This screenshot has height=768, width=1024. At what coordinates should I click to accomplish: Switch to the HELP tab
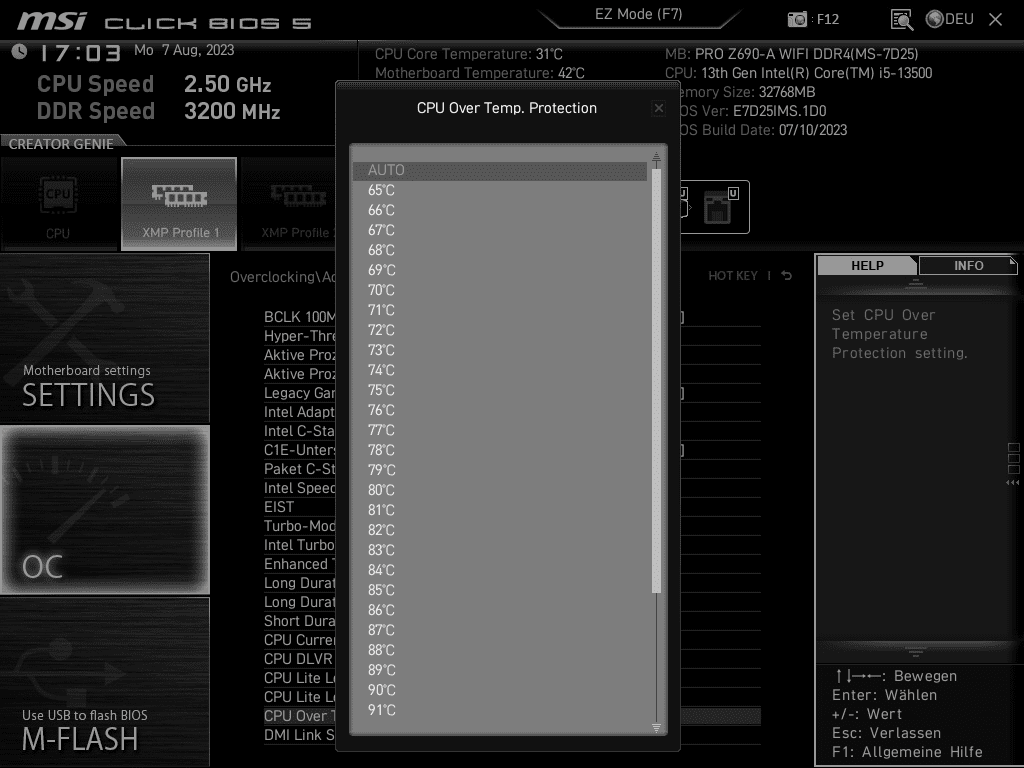tap(867, 265)
